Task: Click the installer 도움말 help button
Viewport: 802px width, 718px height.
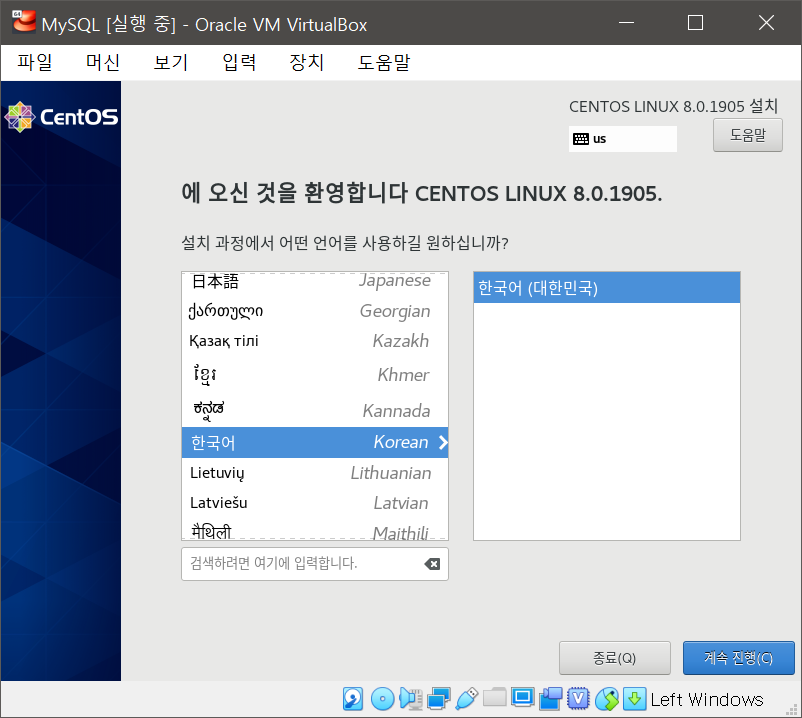Action: 747,135
